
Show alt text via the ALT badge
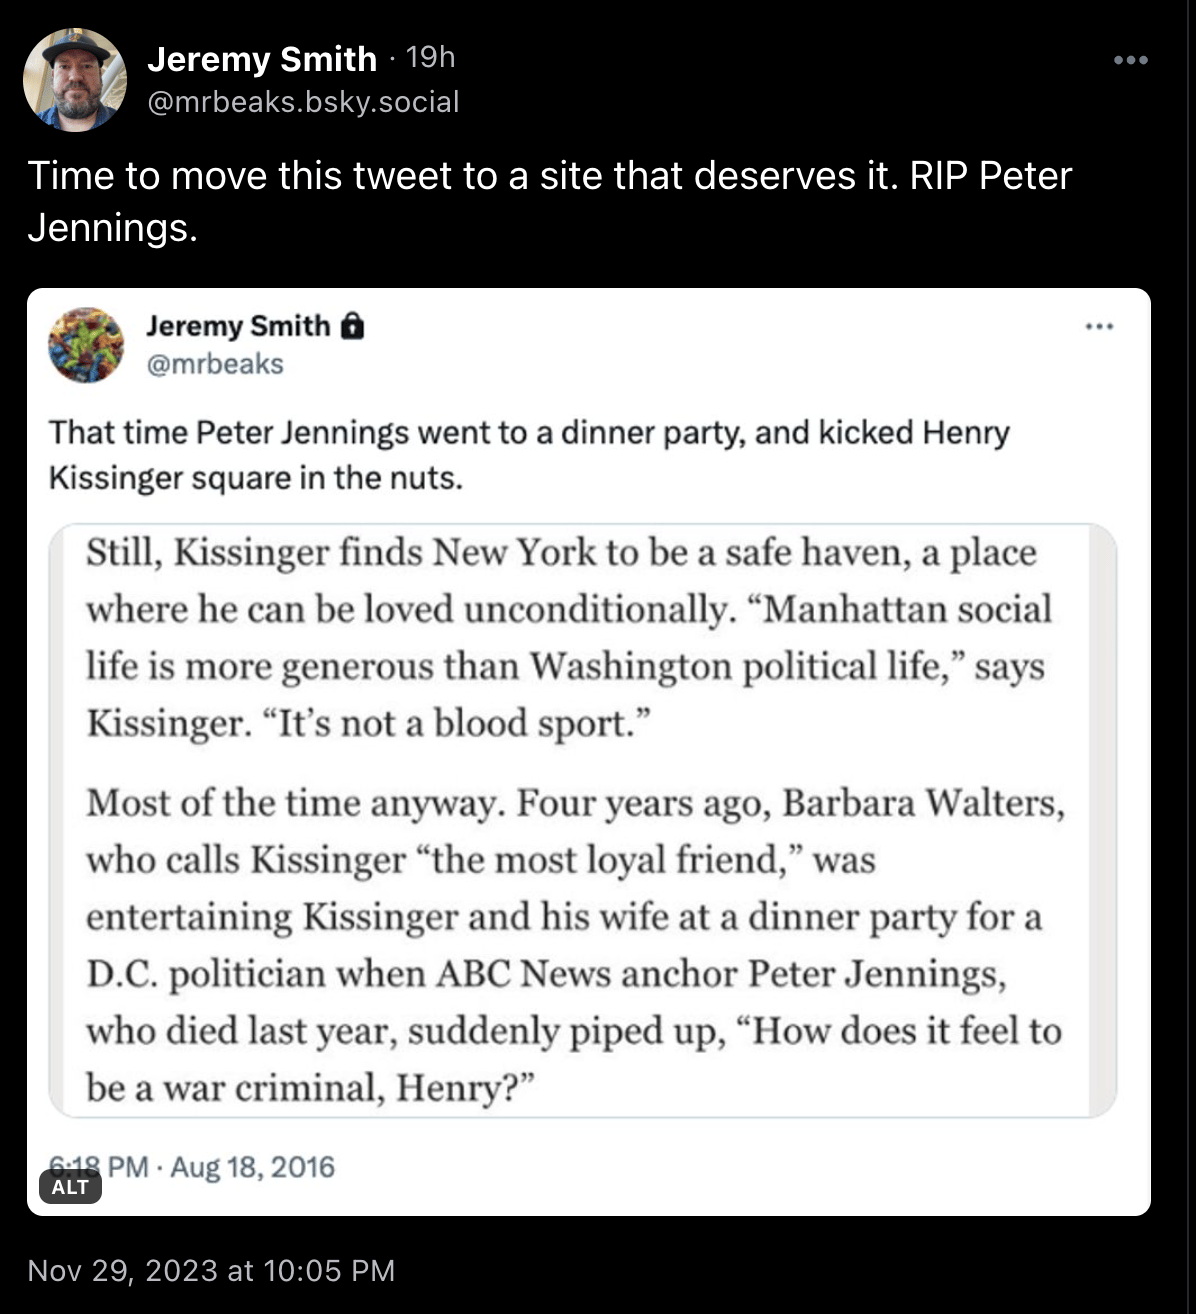point(70,1187)
